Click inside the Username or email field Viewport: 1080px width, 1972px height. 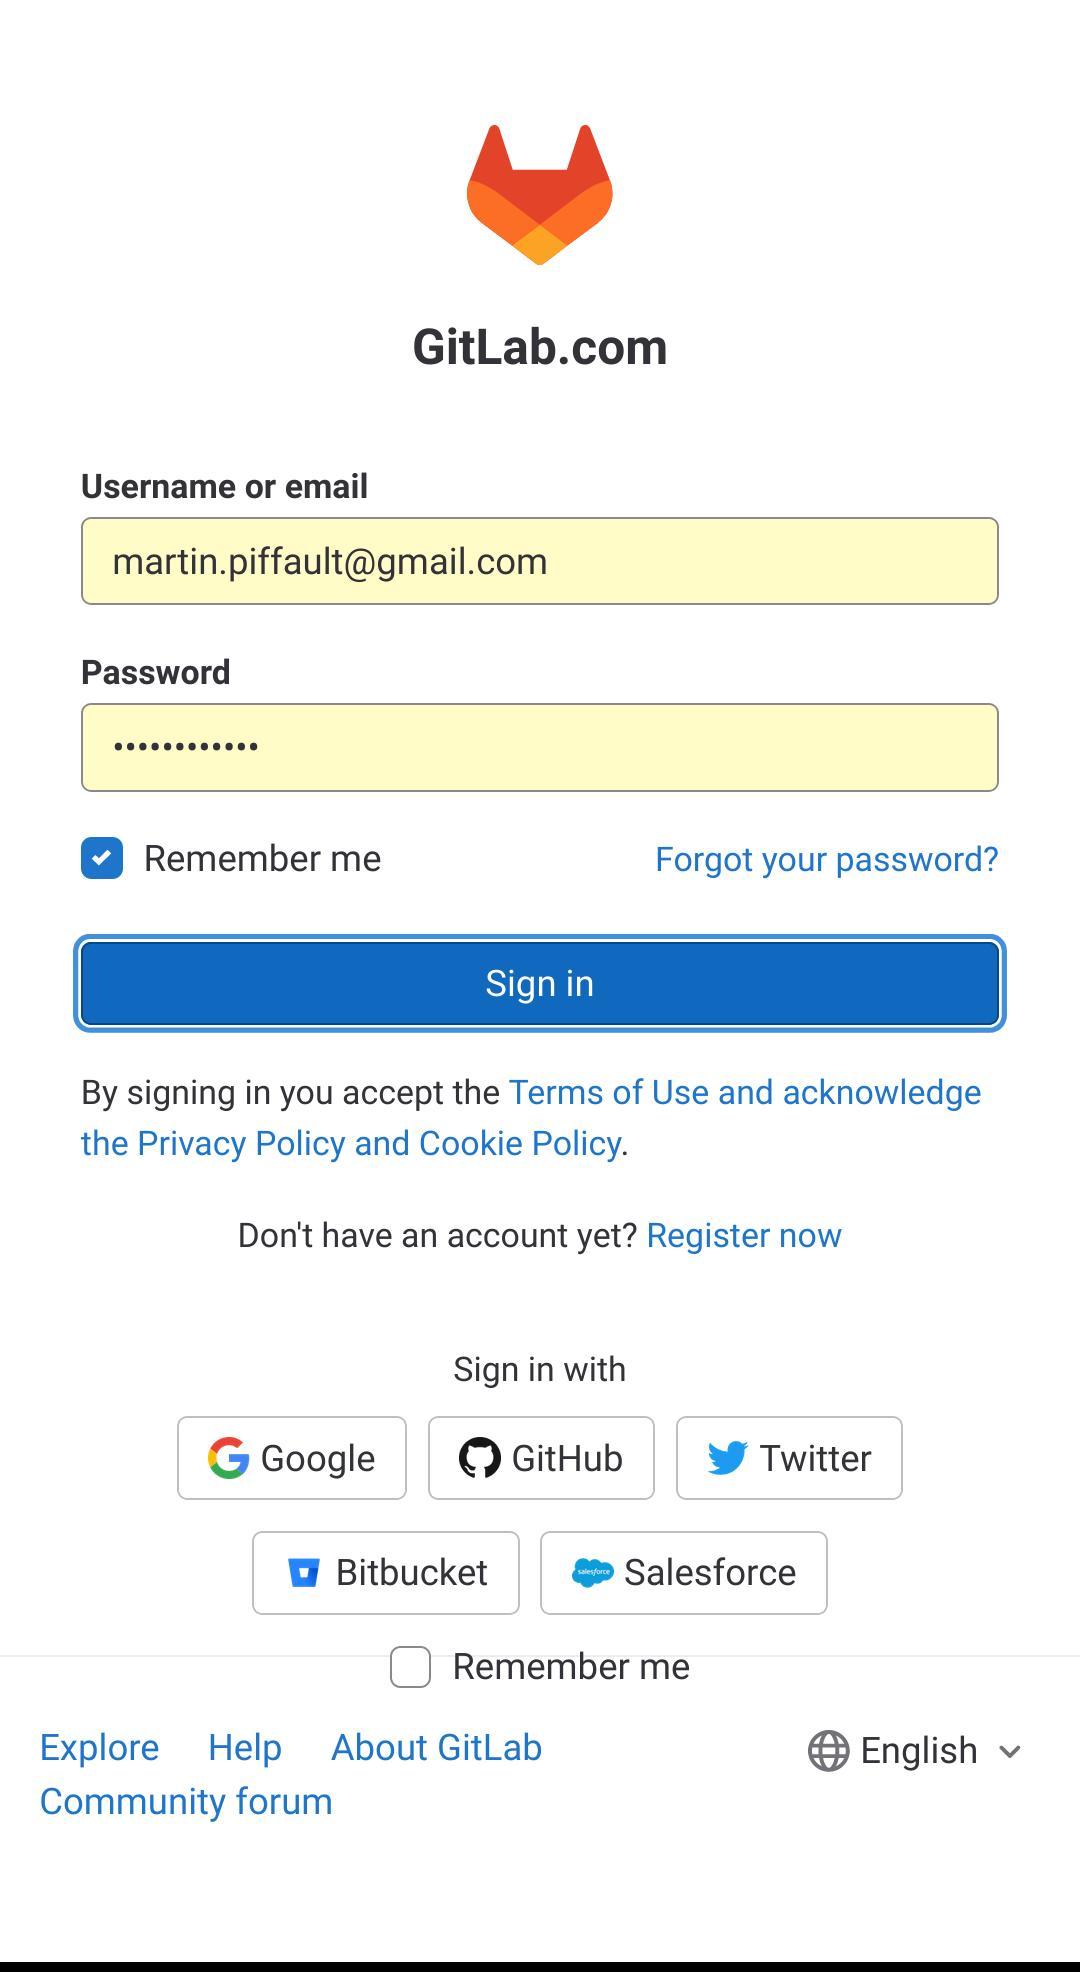tap(539, 560)
